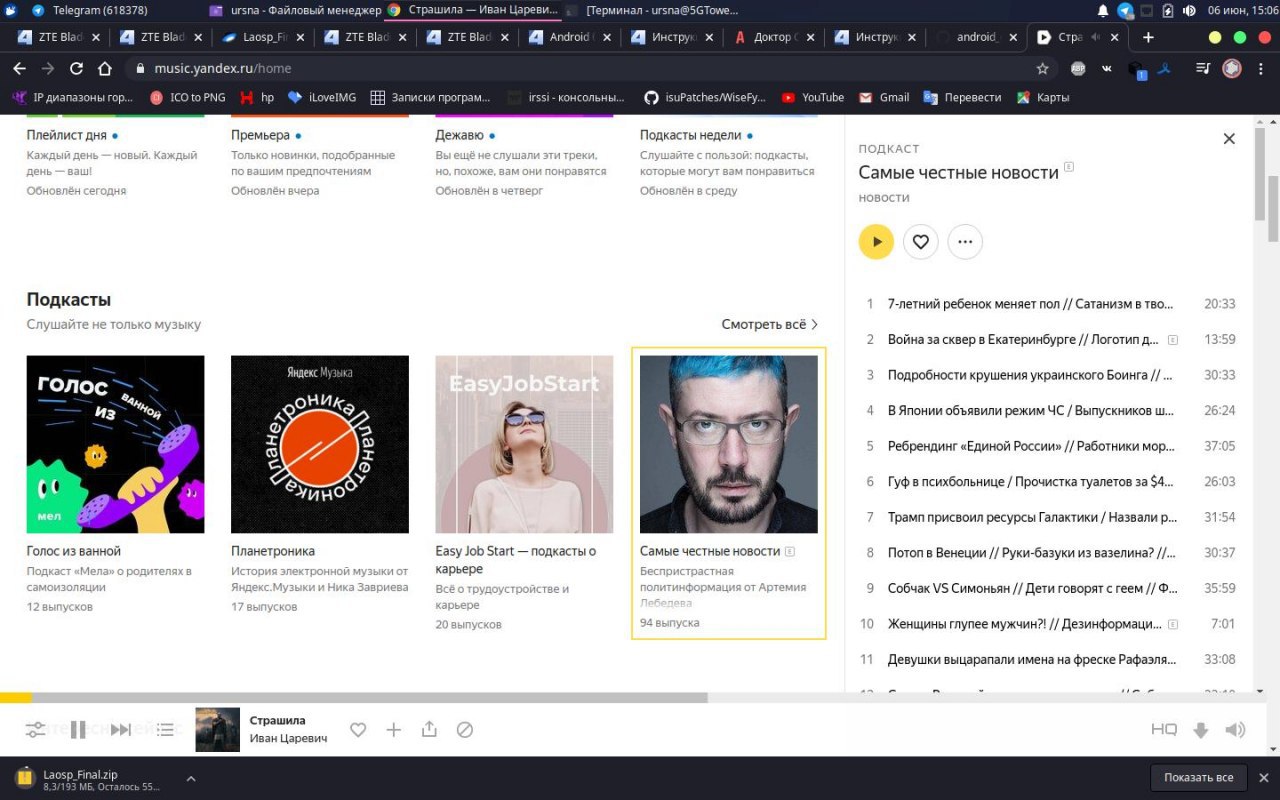Add current track to playlist with plus icon
The width and height of the screenshot is (1280, 800).
coord(394,730)
